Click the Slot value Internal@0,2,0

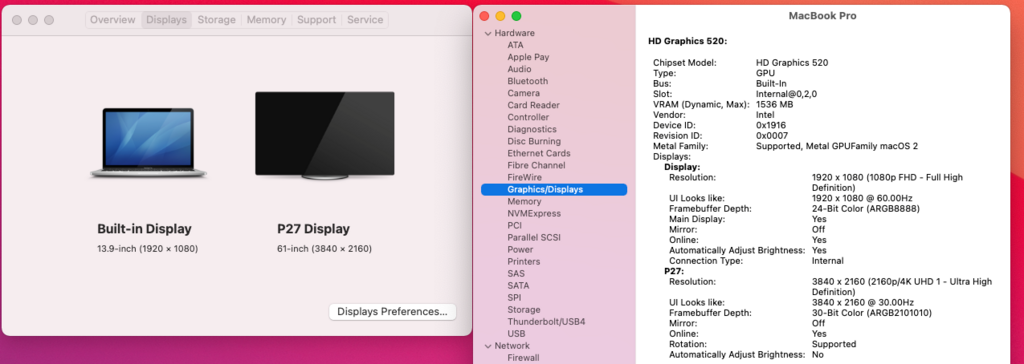coord(786,94)
